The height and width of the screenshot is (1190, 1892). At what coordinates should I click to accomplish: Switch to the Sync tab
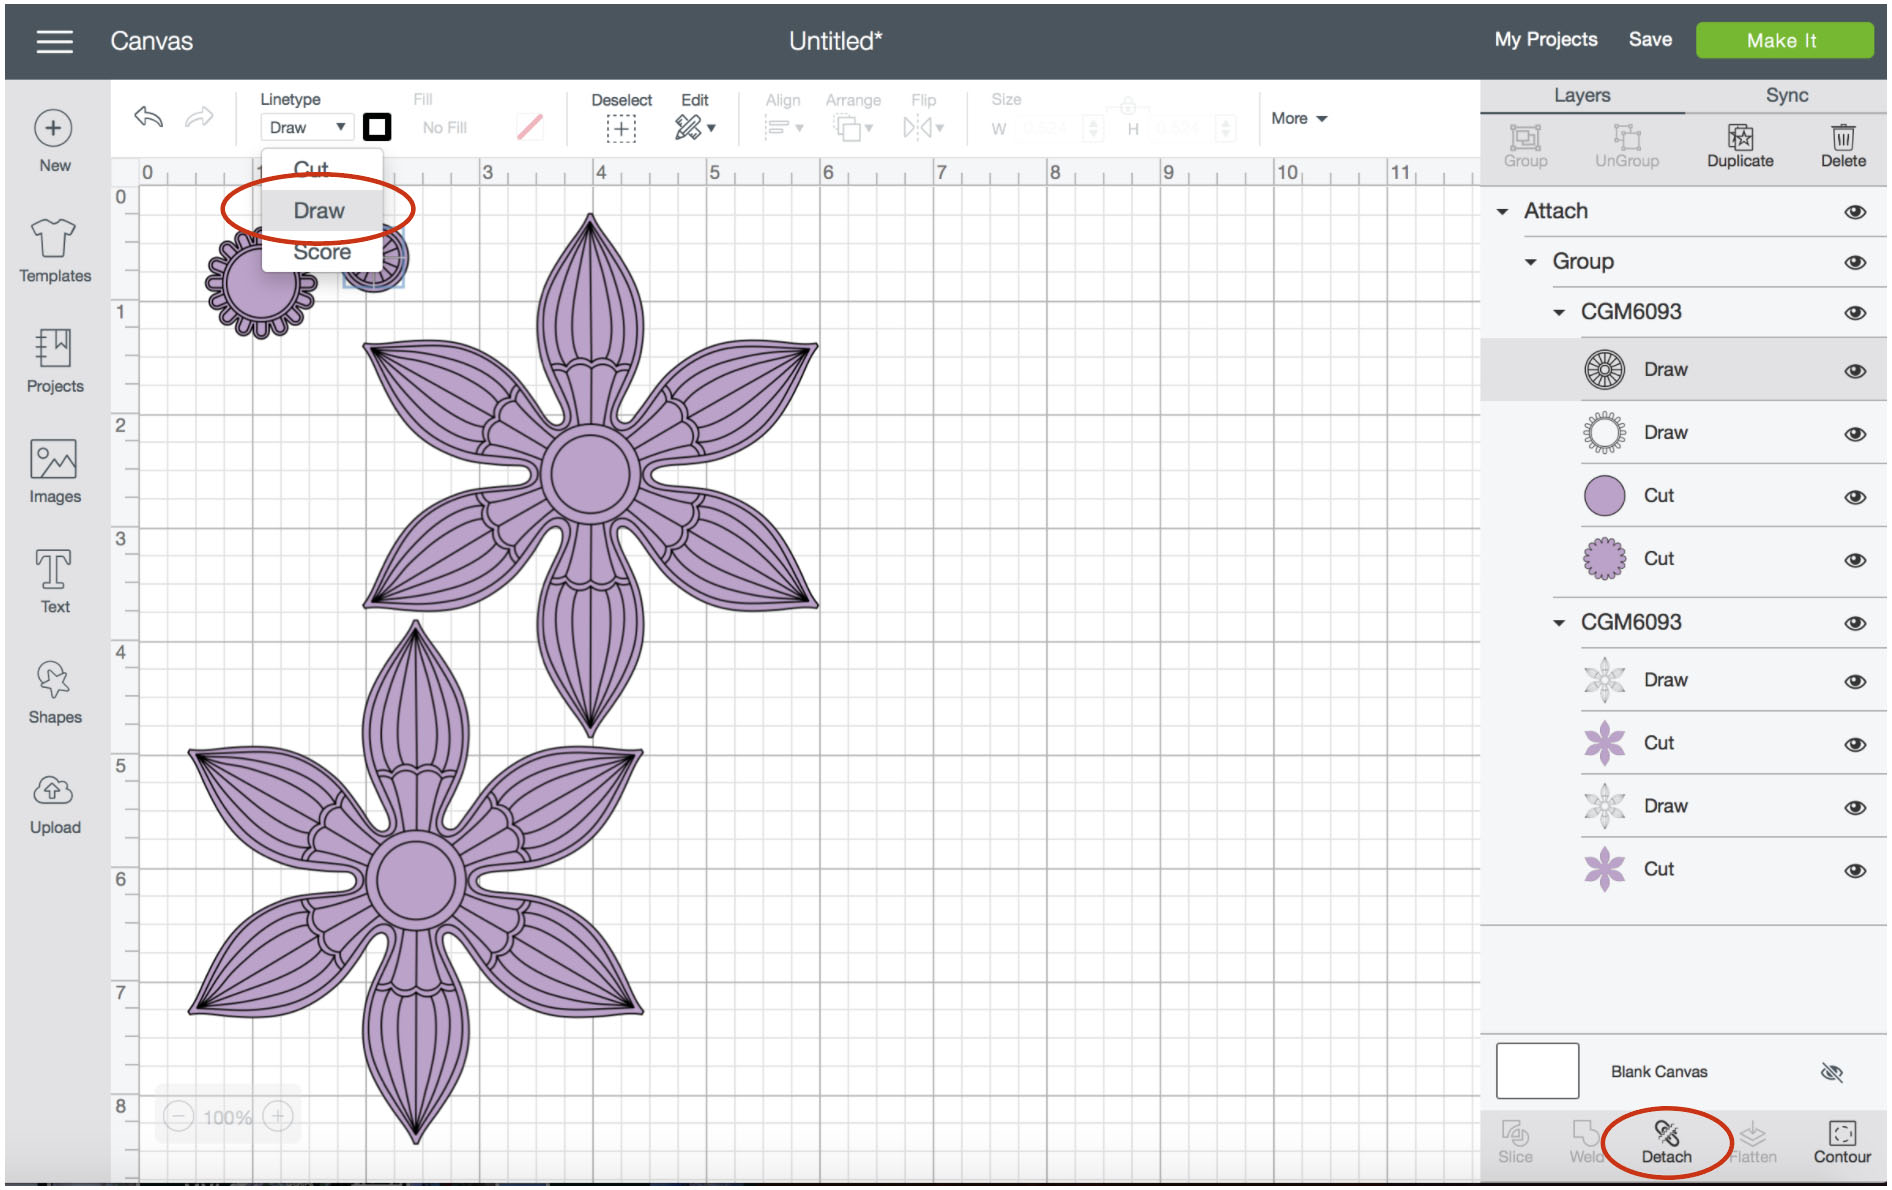click(1786, 96)
